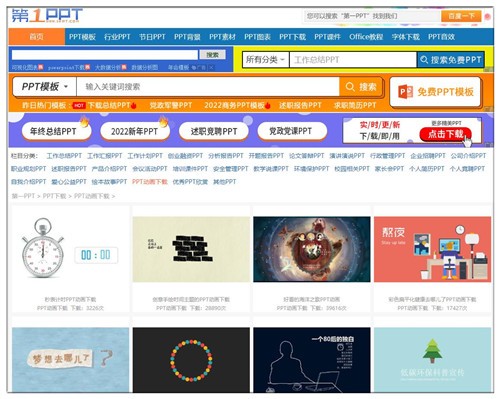Open the 分析报告PPT category link
The height and width of the screenshot is (399, 500).
(226, 156)
